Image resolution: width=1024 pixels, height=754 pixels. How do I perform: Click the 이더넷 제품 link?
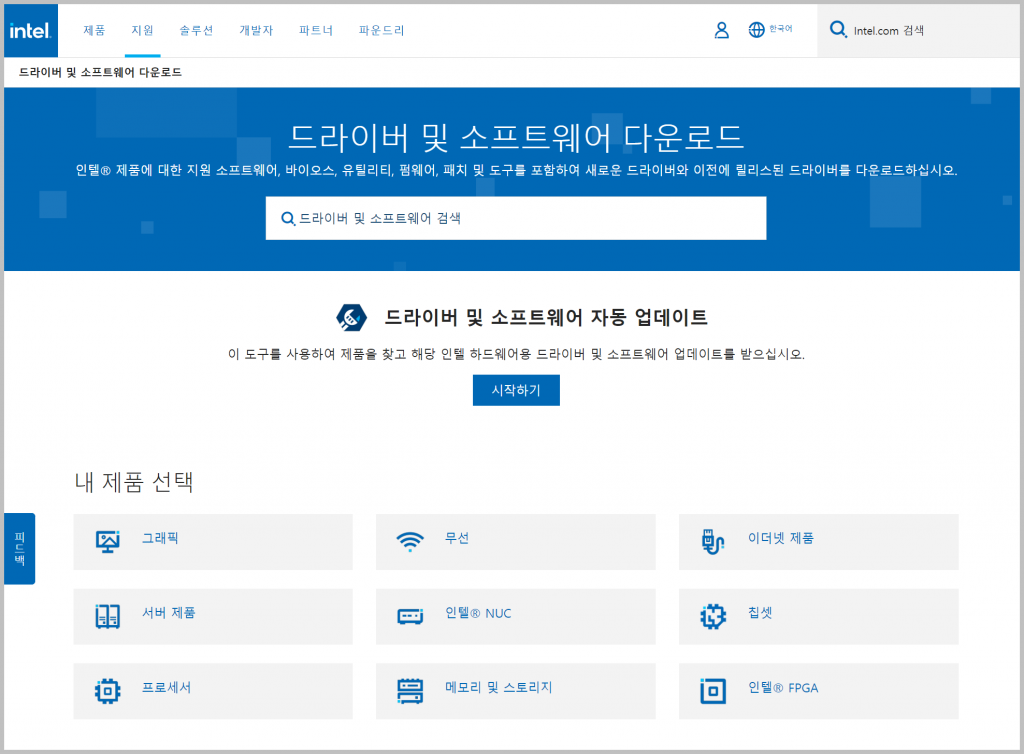[x=781, y=539]
